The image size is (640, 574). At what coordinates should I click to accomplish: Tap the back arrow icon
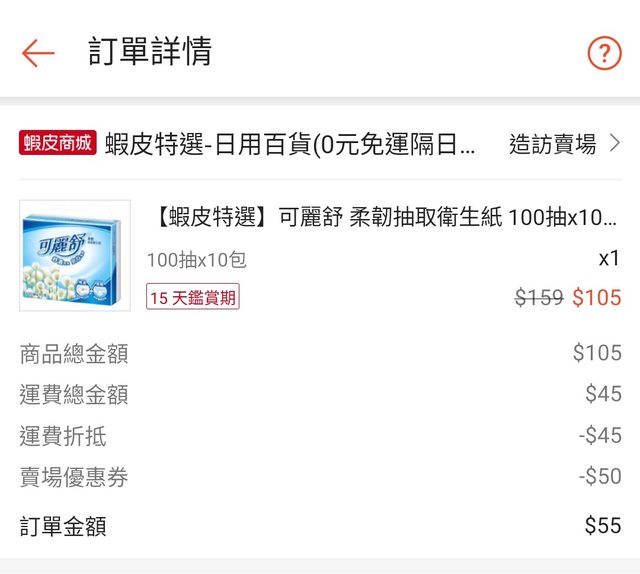pos(38,52)
